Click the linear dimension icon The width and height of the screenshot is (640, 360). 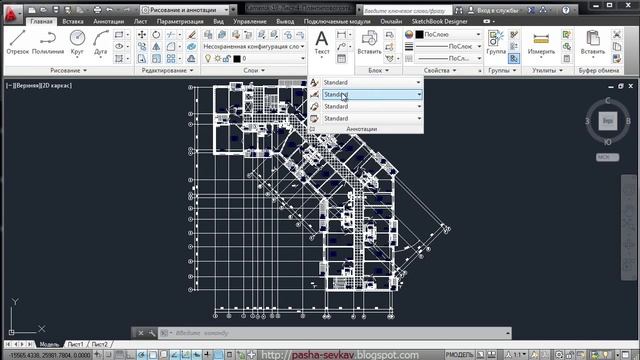click(341, 35)
